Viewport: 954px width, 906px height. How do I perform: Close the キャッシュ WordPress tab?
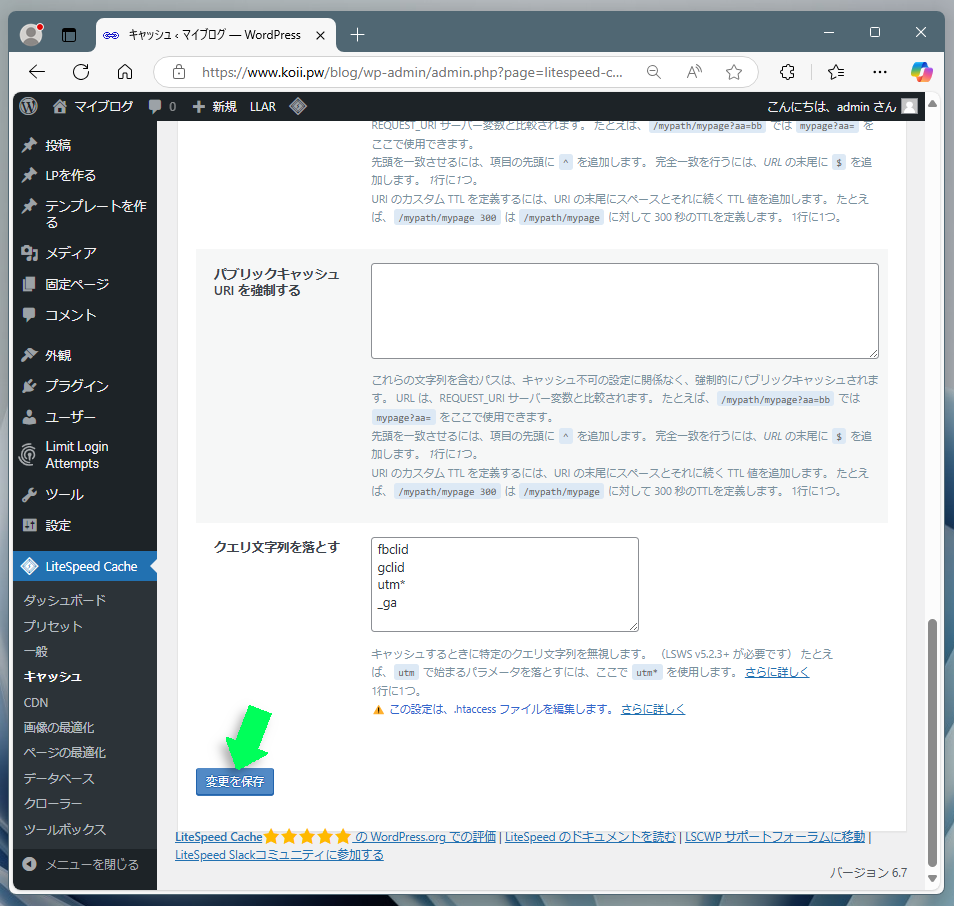pyautogui.click(x=320, y=35)
